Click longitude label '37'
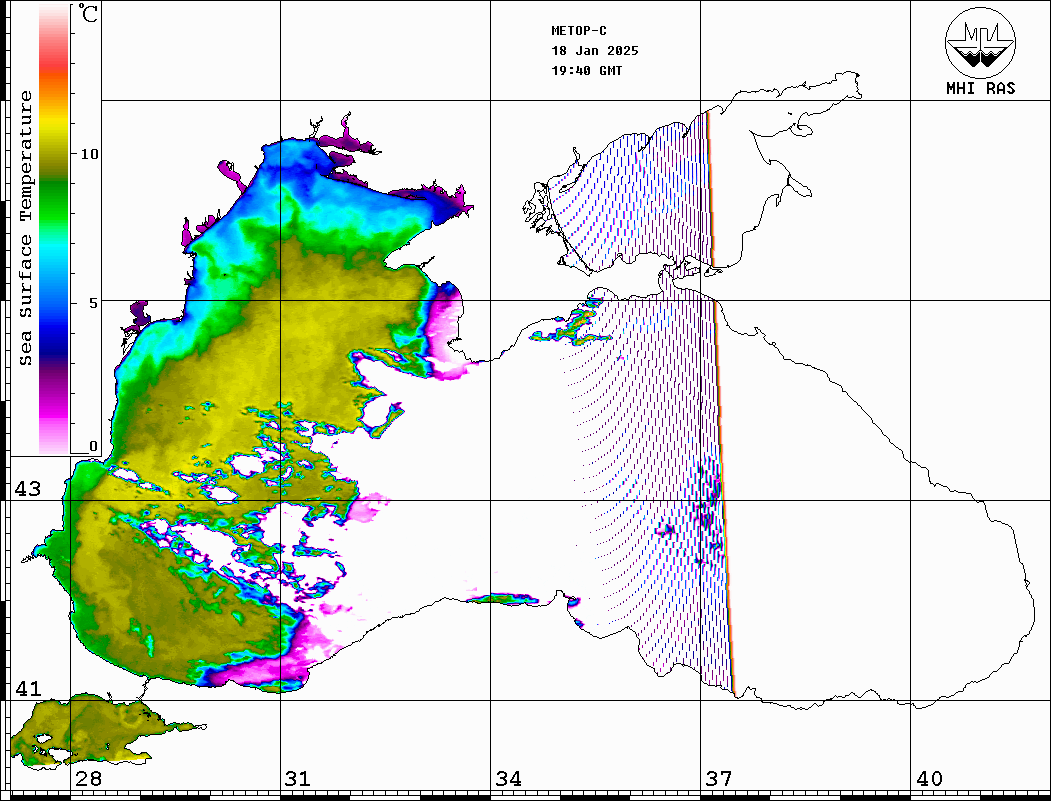Screen dimensions: 1051x801 click(x=719, y=779)
